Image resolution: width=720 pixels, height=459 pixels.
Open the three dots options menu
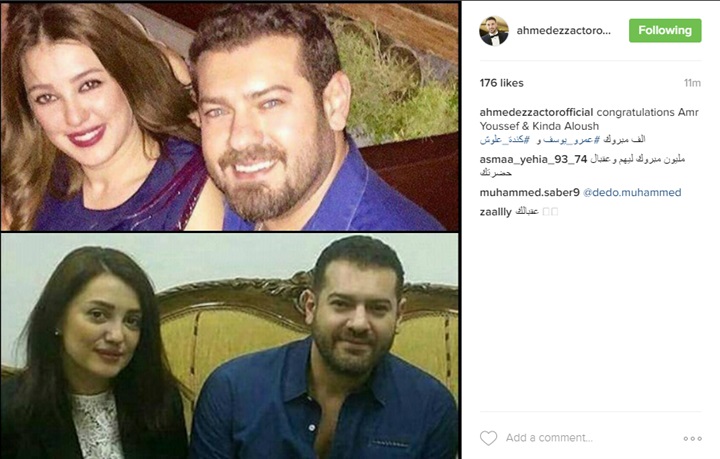(692, 439)
